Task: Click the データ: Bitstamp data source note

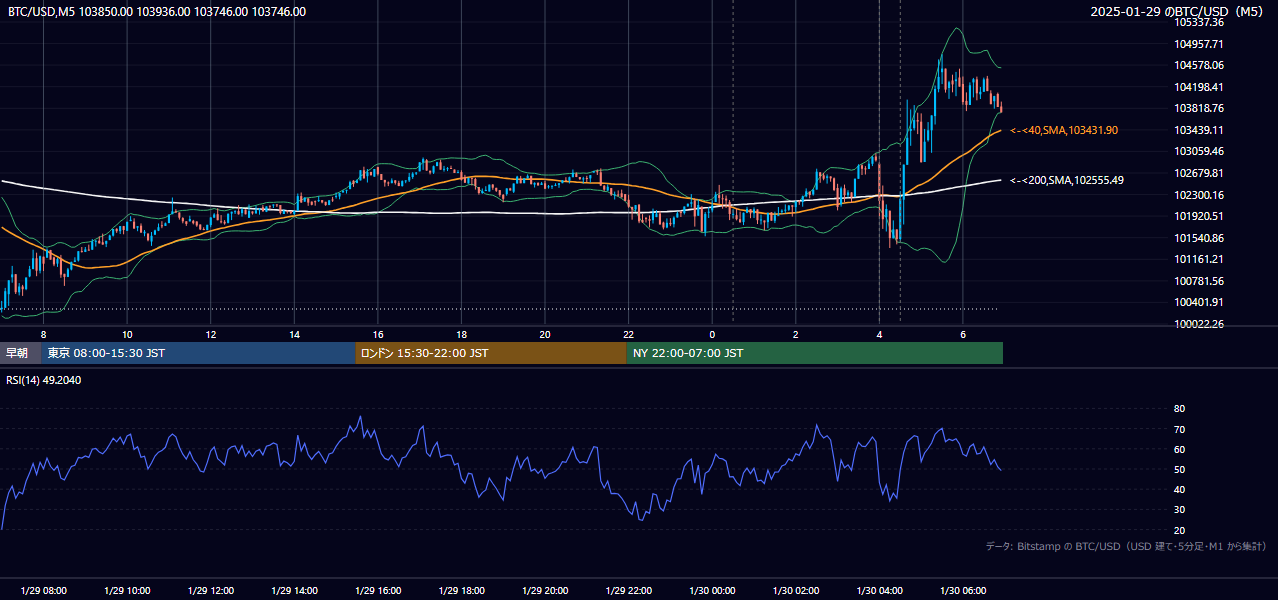Action: pos(1126,546)
